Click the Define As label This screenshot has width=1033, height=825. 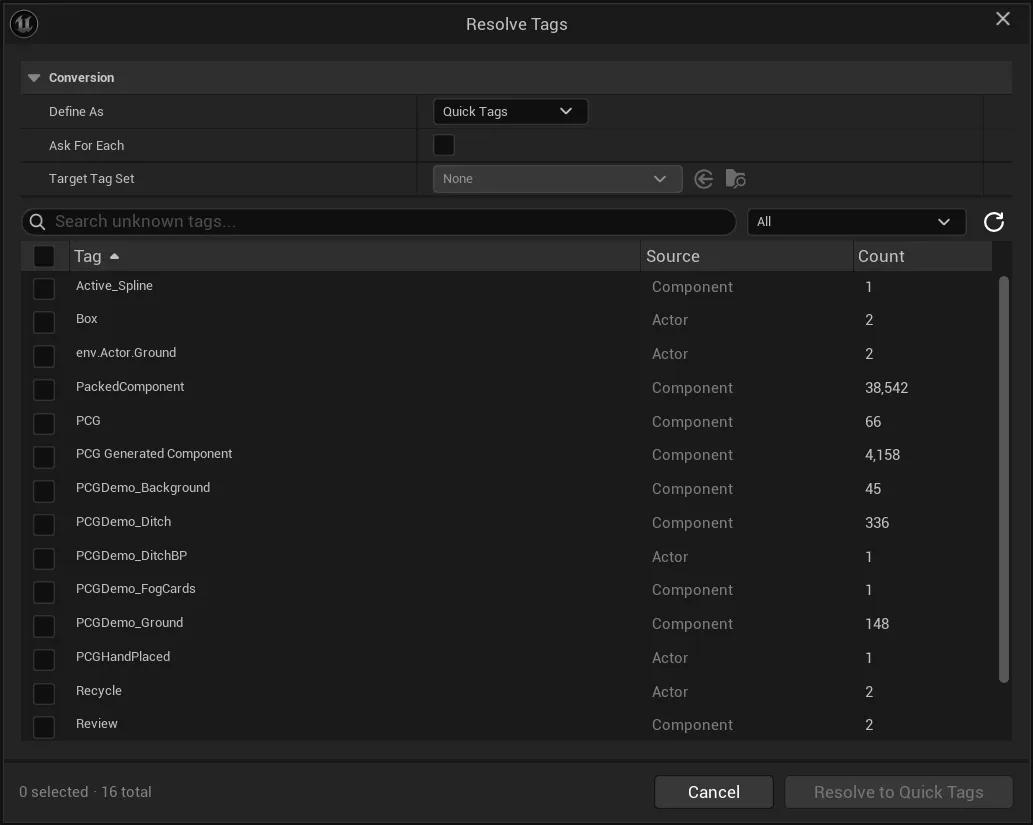(x=76, y=111)
